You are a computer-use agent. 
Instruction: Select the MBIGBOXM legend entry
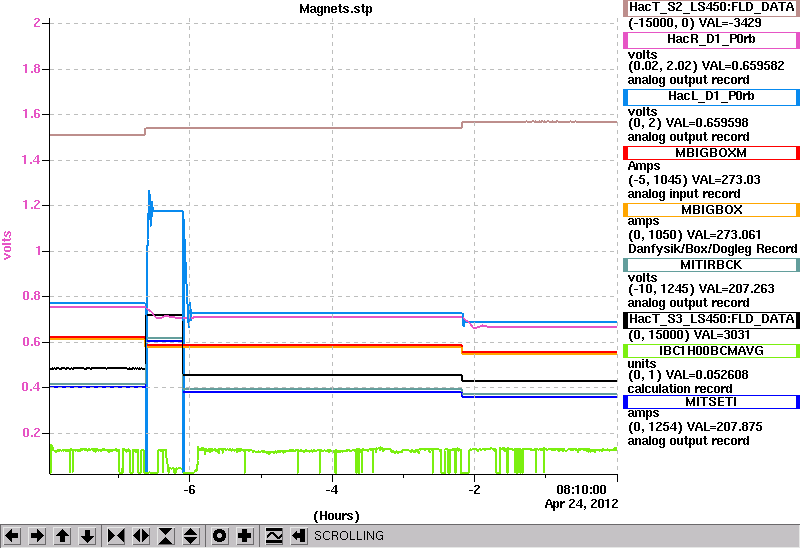click(x=711, y=153)
